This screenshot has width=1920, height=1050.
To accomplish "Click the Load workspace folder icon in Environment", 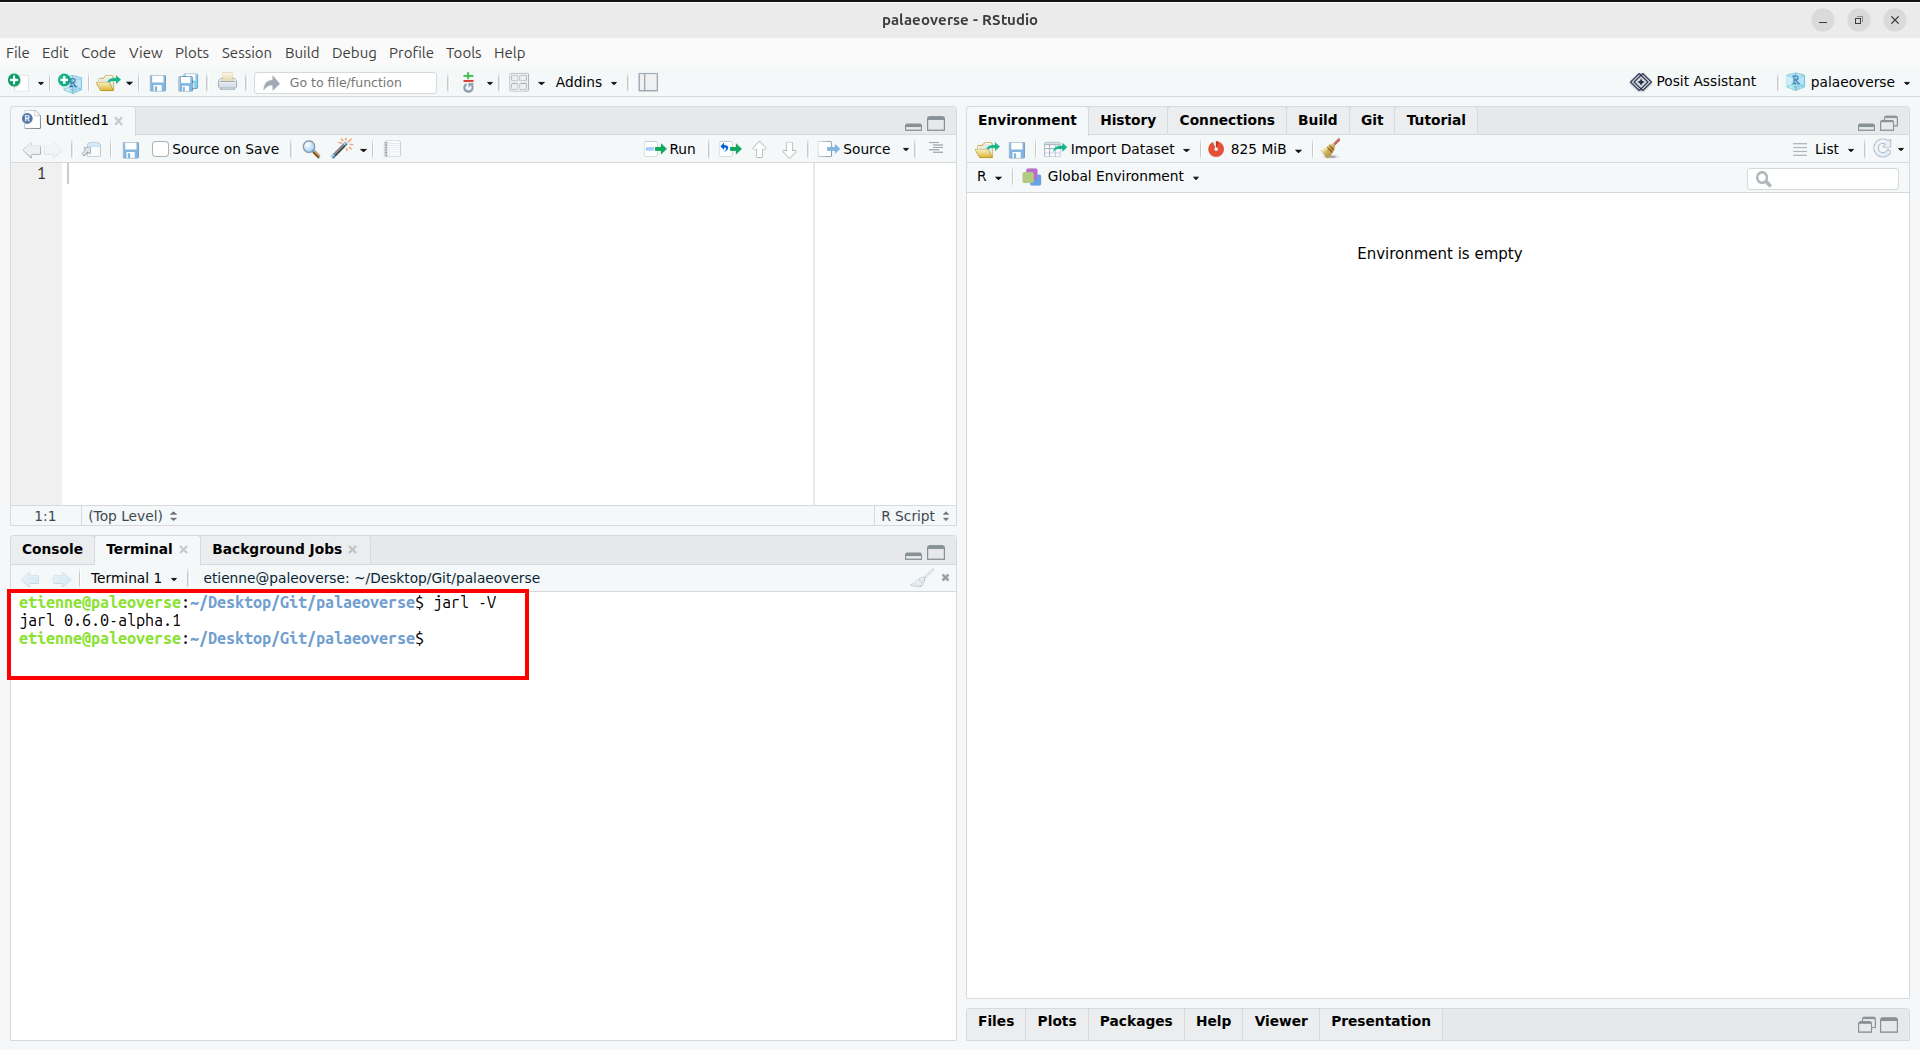I will click(987, 149).
